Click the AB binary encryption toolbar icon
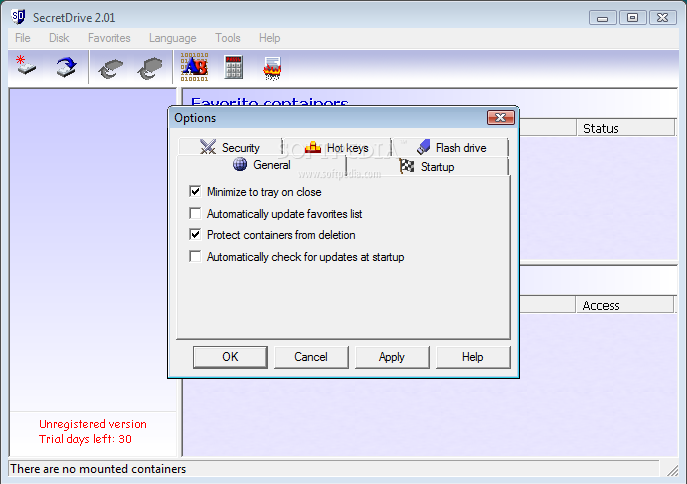Image resolution: width=687 pixels, height=484 pixels. click(195, 67)
